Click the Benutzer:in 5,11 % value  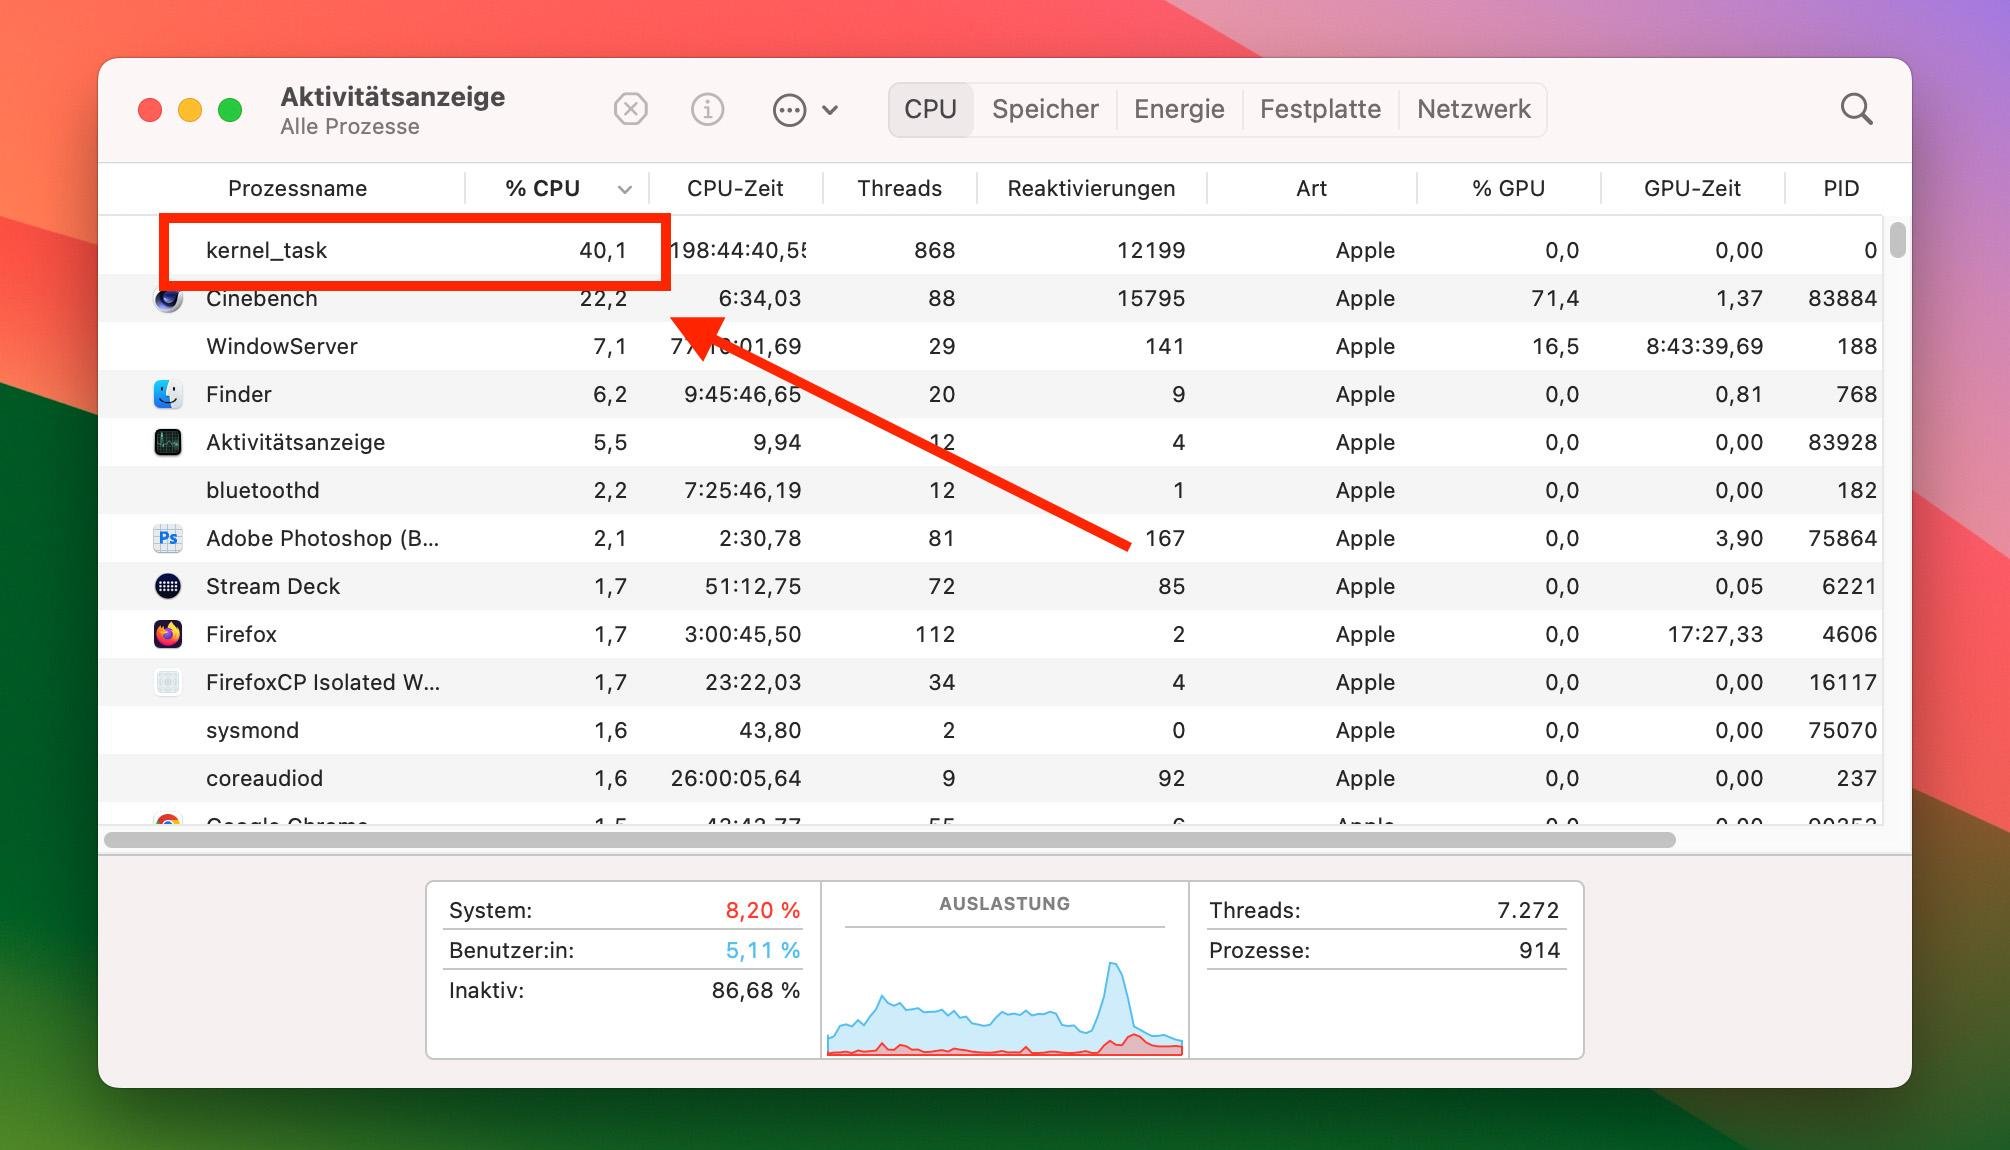pyautogui.click(x=762, y=950)
